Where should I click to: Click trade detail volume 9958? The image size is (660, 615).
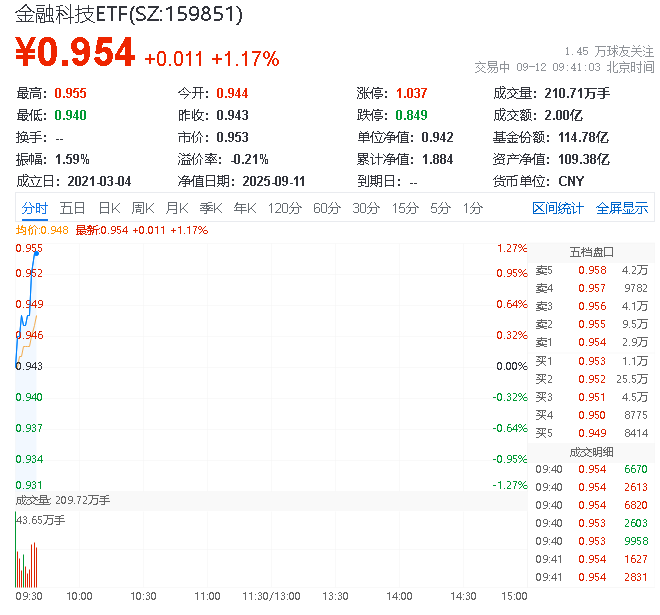[636, 541]
